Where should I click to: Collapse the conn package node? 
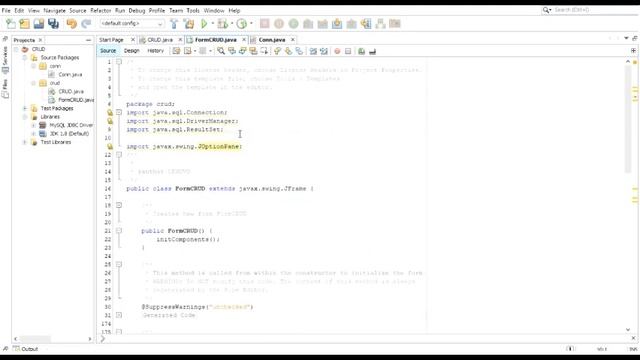(34, 66)
